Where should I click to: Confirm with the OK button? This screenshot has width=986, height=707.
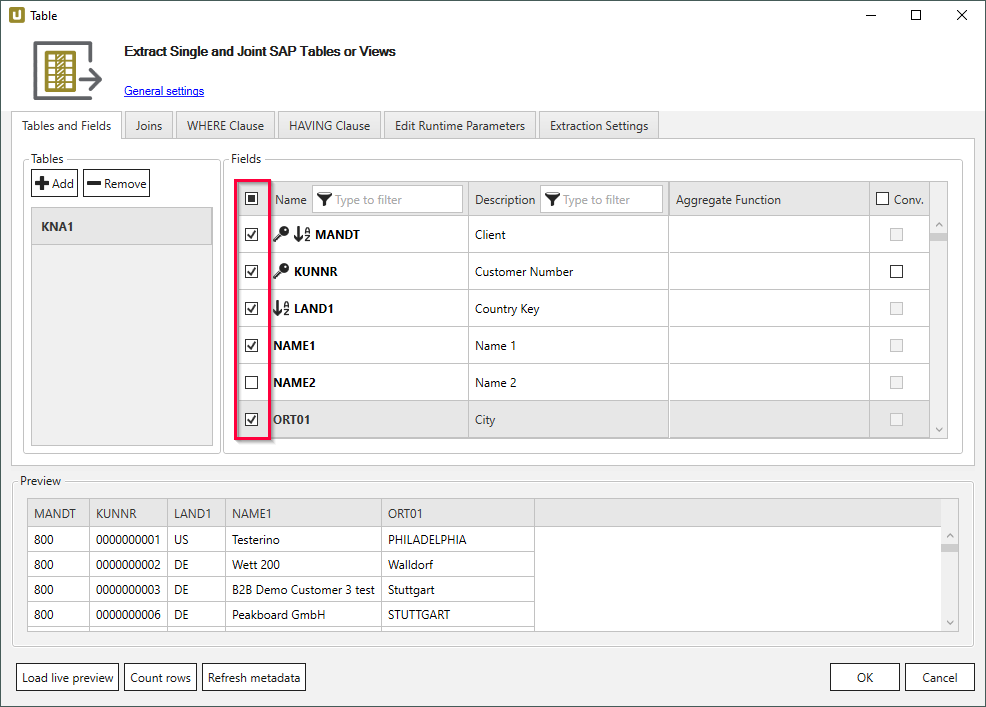pyautogui.click(x=865, y=677)
